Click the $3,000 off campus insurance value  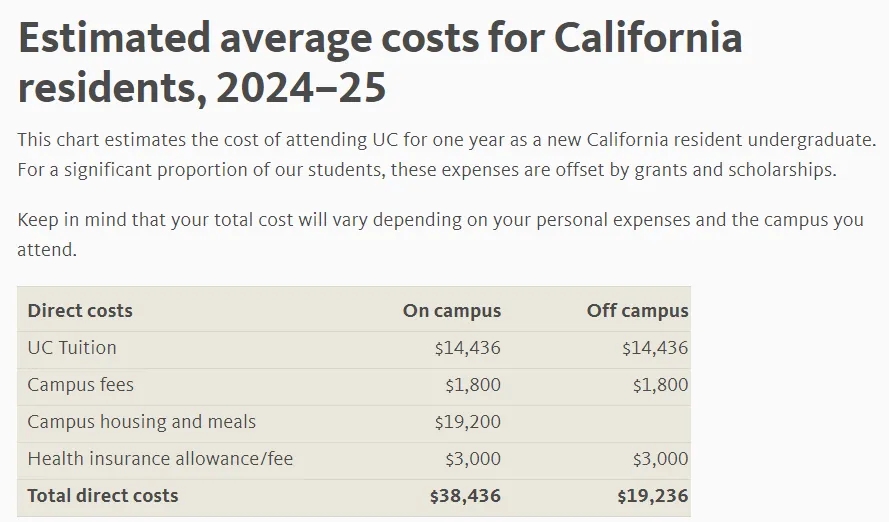point(660,459)
